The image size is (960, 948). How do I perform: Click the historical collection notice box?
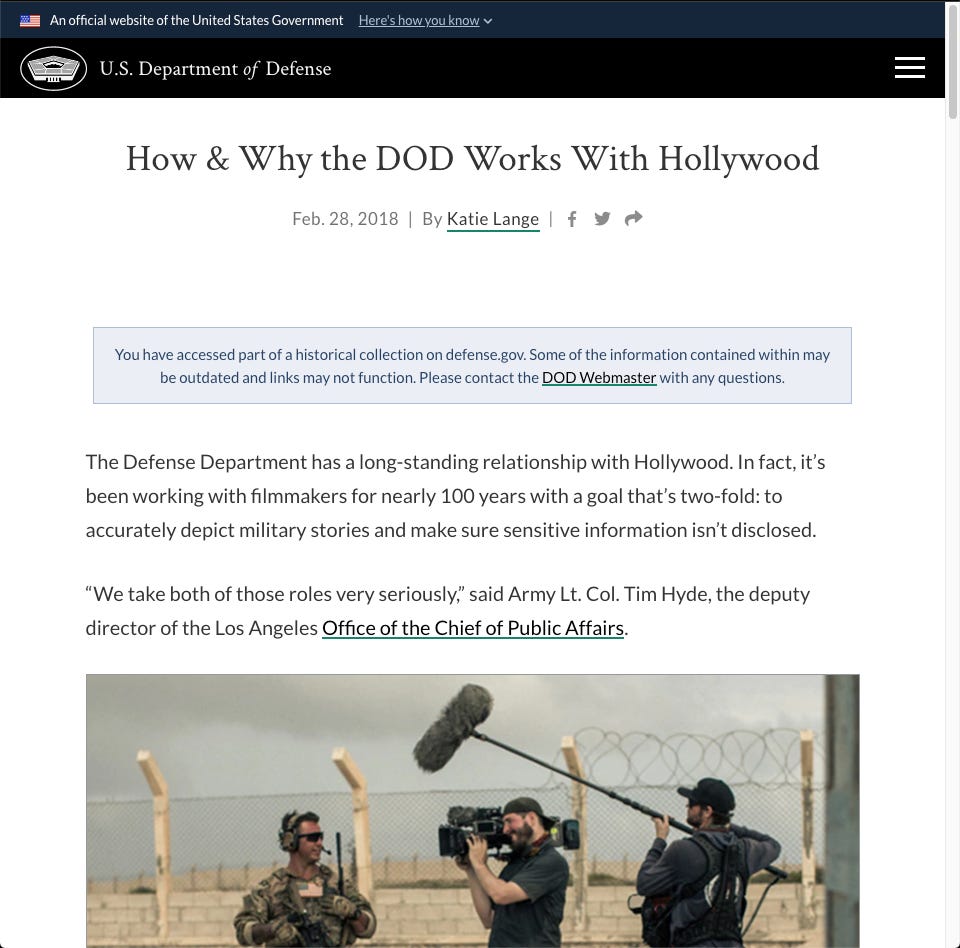pyautogui.click(x=472, y=365)
